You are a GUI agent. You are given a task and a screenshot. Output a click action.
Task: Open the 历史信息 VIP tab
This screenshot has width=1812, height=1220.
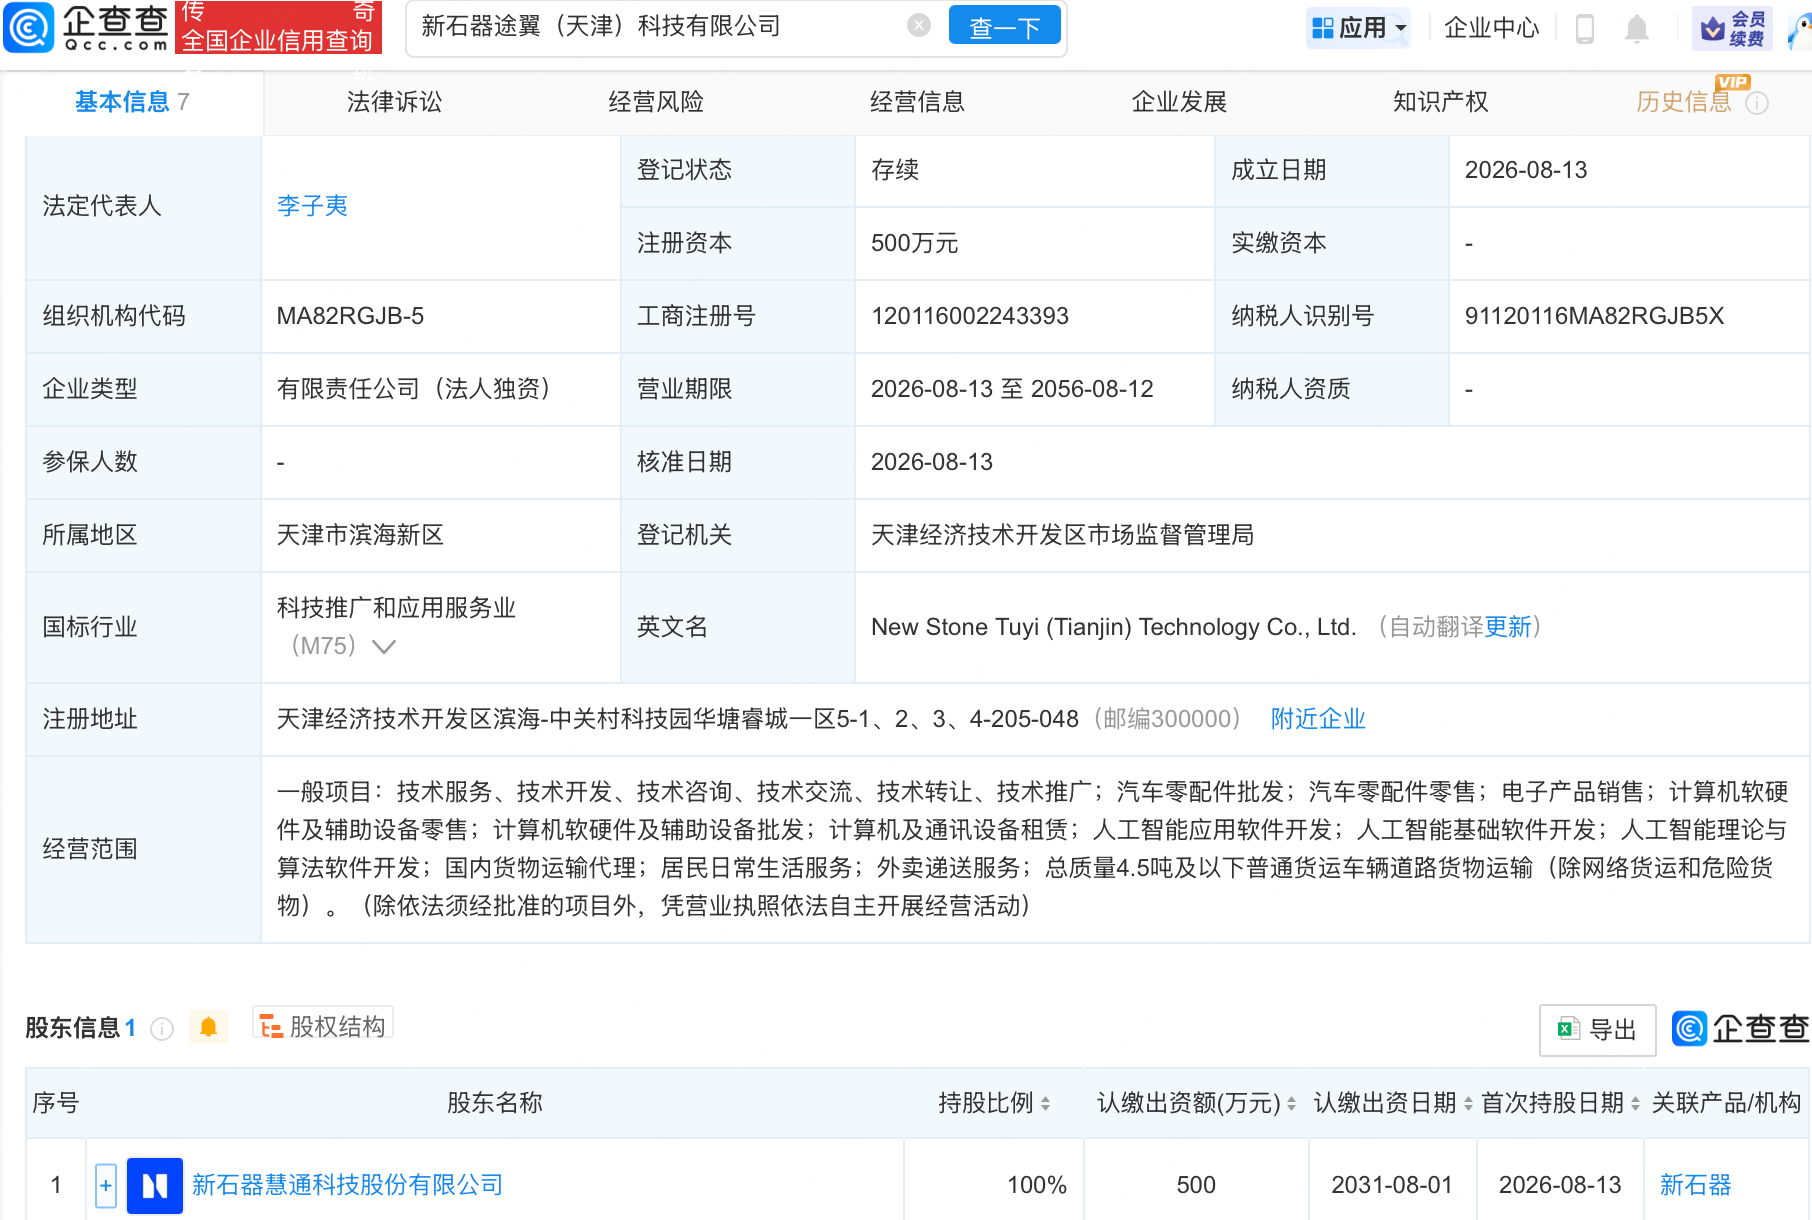pos(1684,102)
